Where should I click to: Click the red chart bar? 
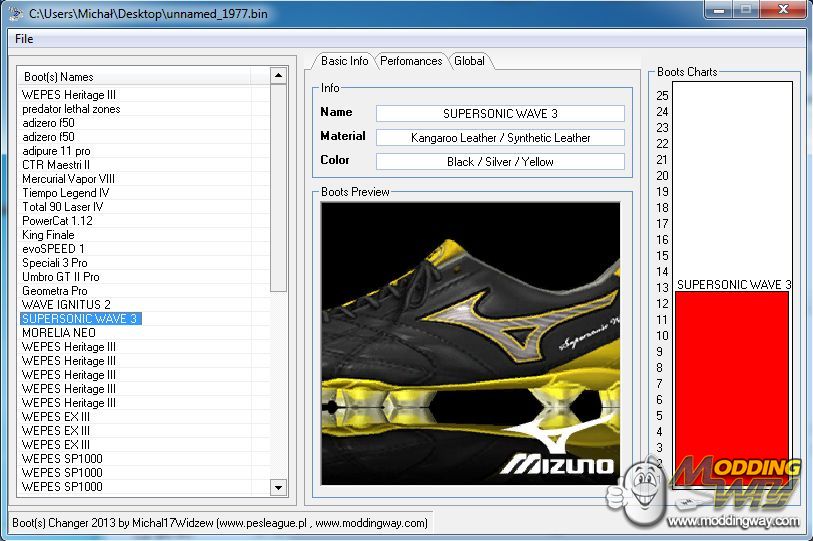pos(731,380)
